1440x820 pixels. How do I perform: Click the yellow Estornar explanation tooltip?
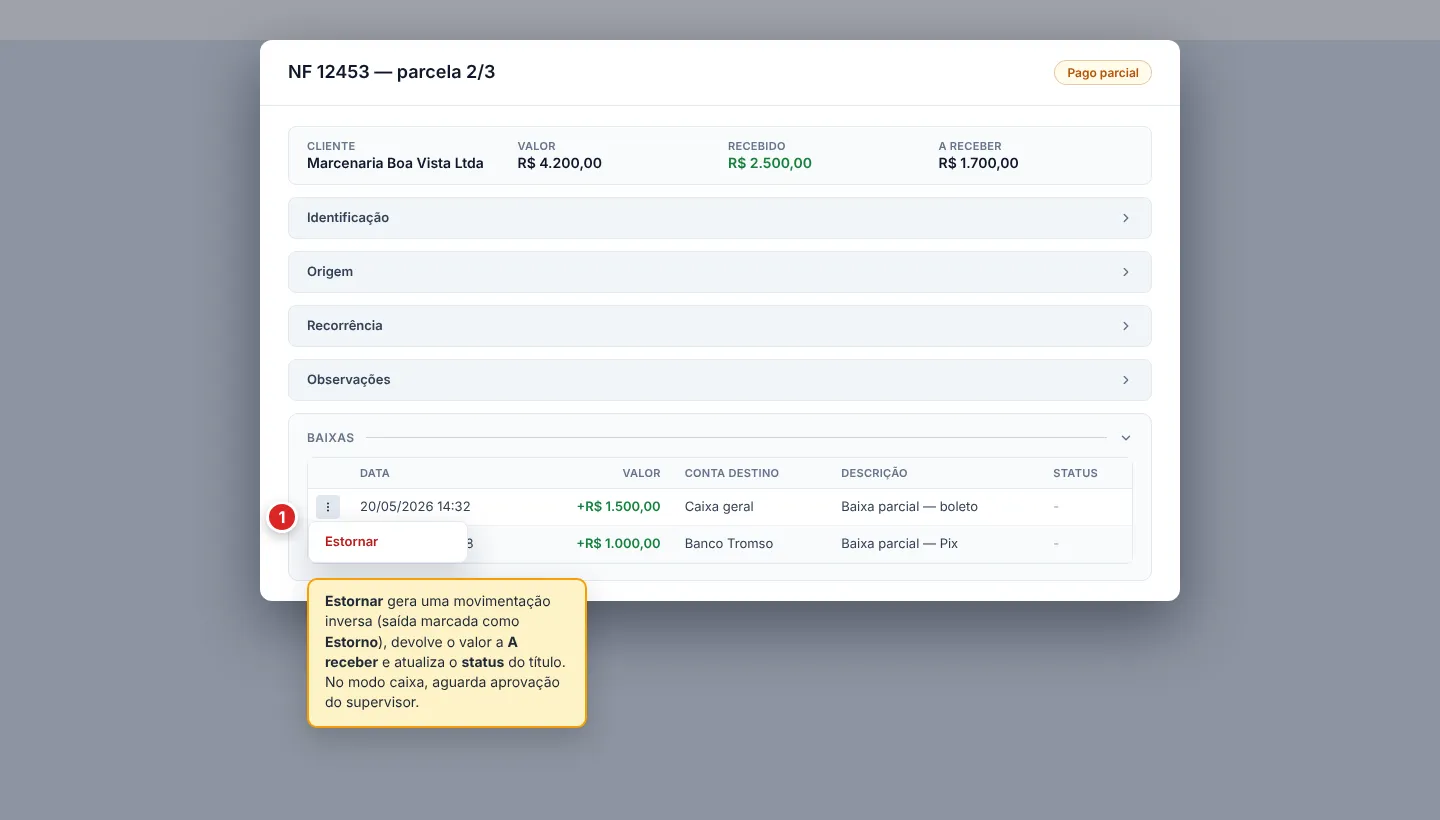(x=446, y=653)
